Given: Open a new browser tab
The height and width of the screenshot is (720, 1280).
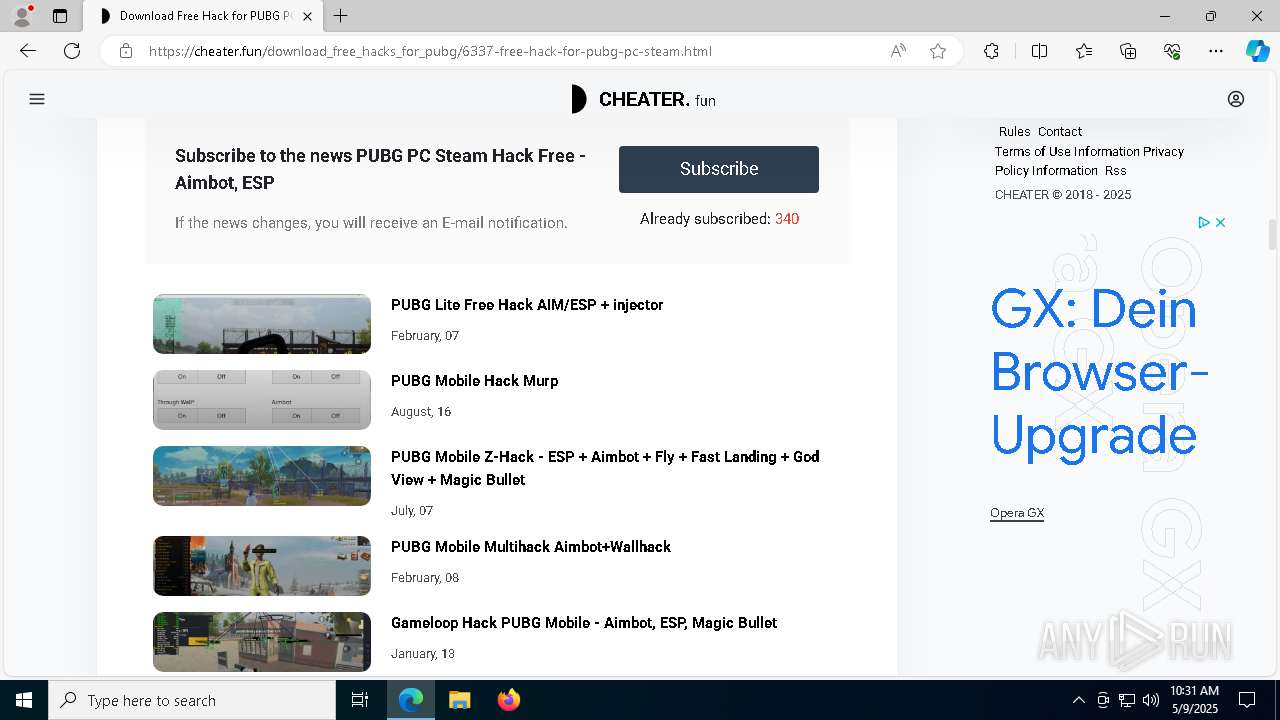Looking at the screenshot, I should point(341,16).
